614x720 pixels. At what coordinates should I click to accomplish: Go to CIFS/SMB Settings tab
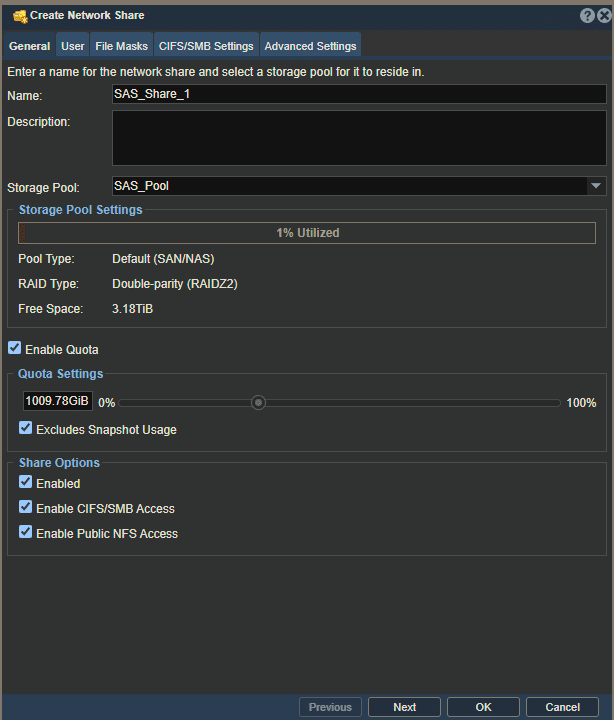coord(206,46)
